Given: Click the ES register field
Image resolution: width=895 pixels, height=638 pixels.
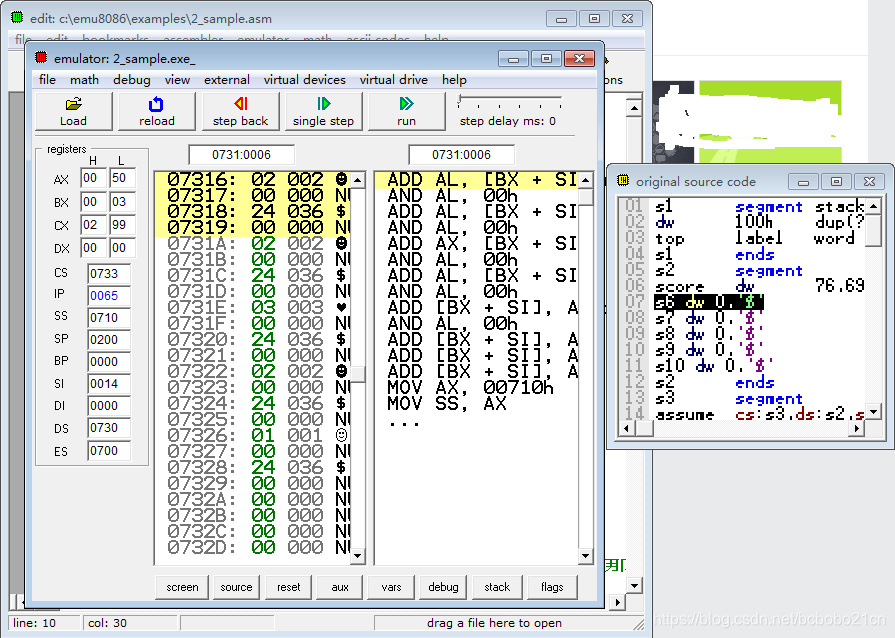Looking at the screenshot, I should coord(108,451).
